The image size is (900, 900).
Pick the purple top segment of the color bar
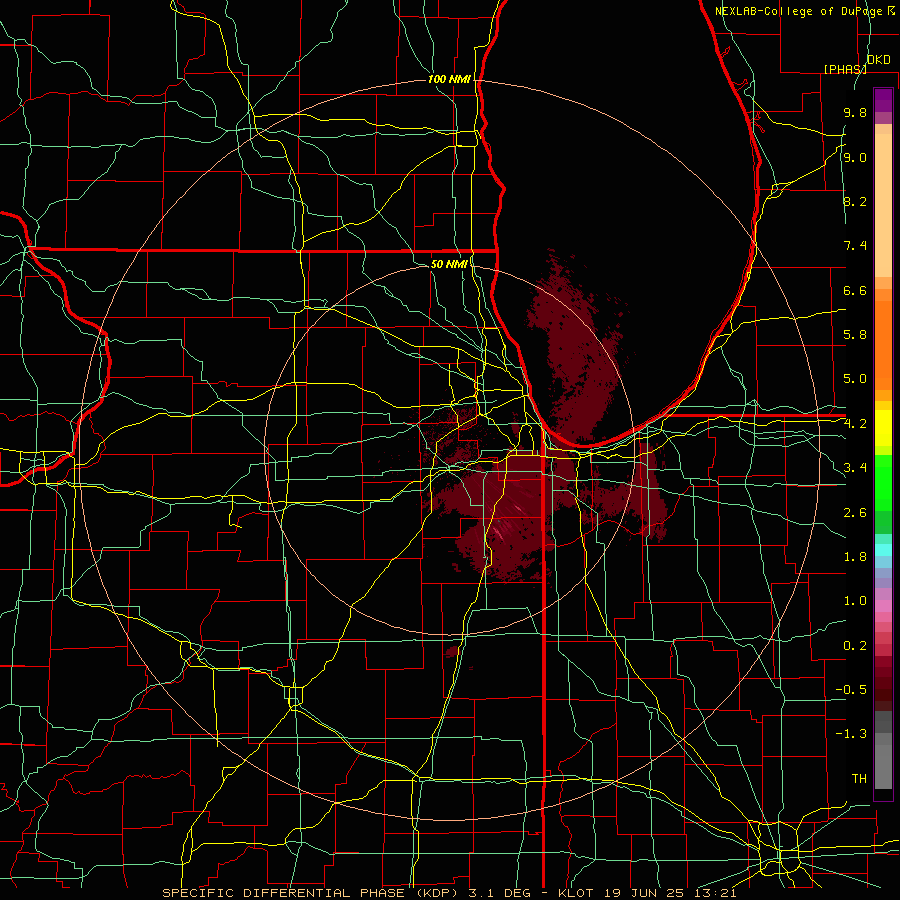(x=883, y=100)
